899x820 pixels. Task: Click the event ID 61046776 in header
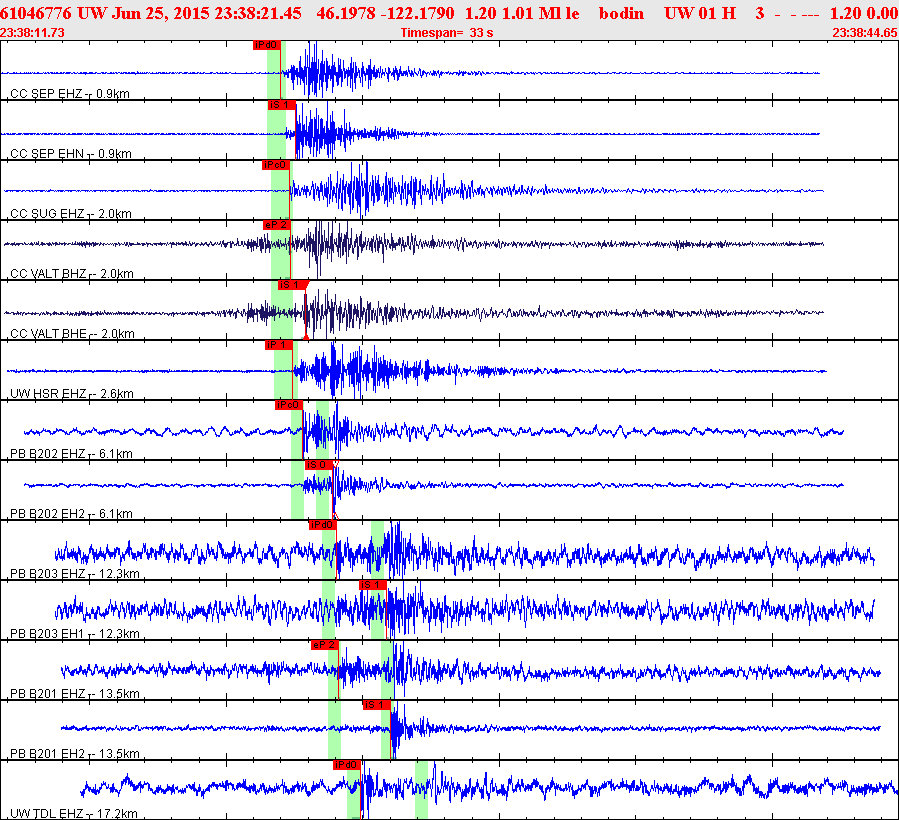(x=36, y=13)
